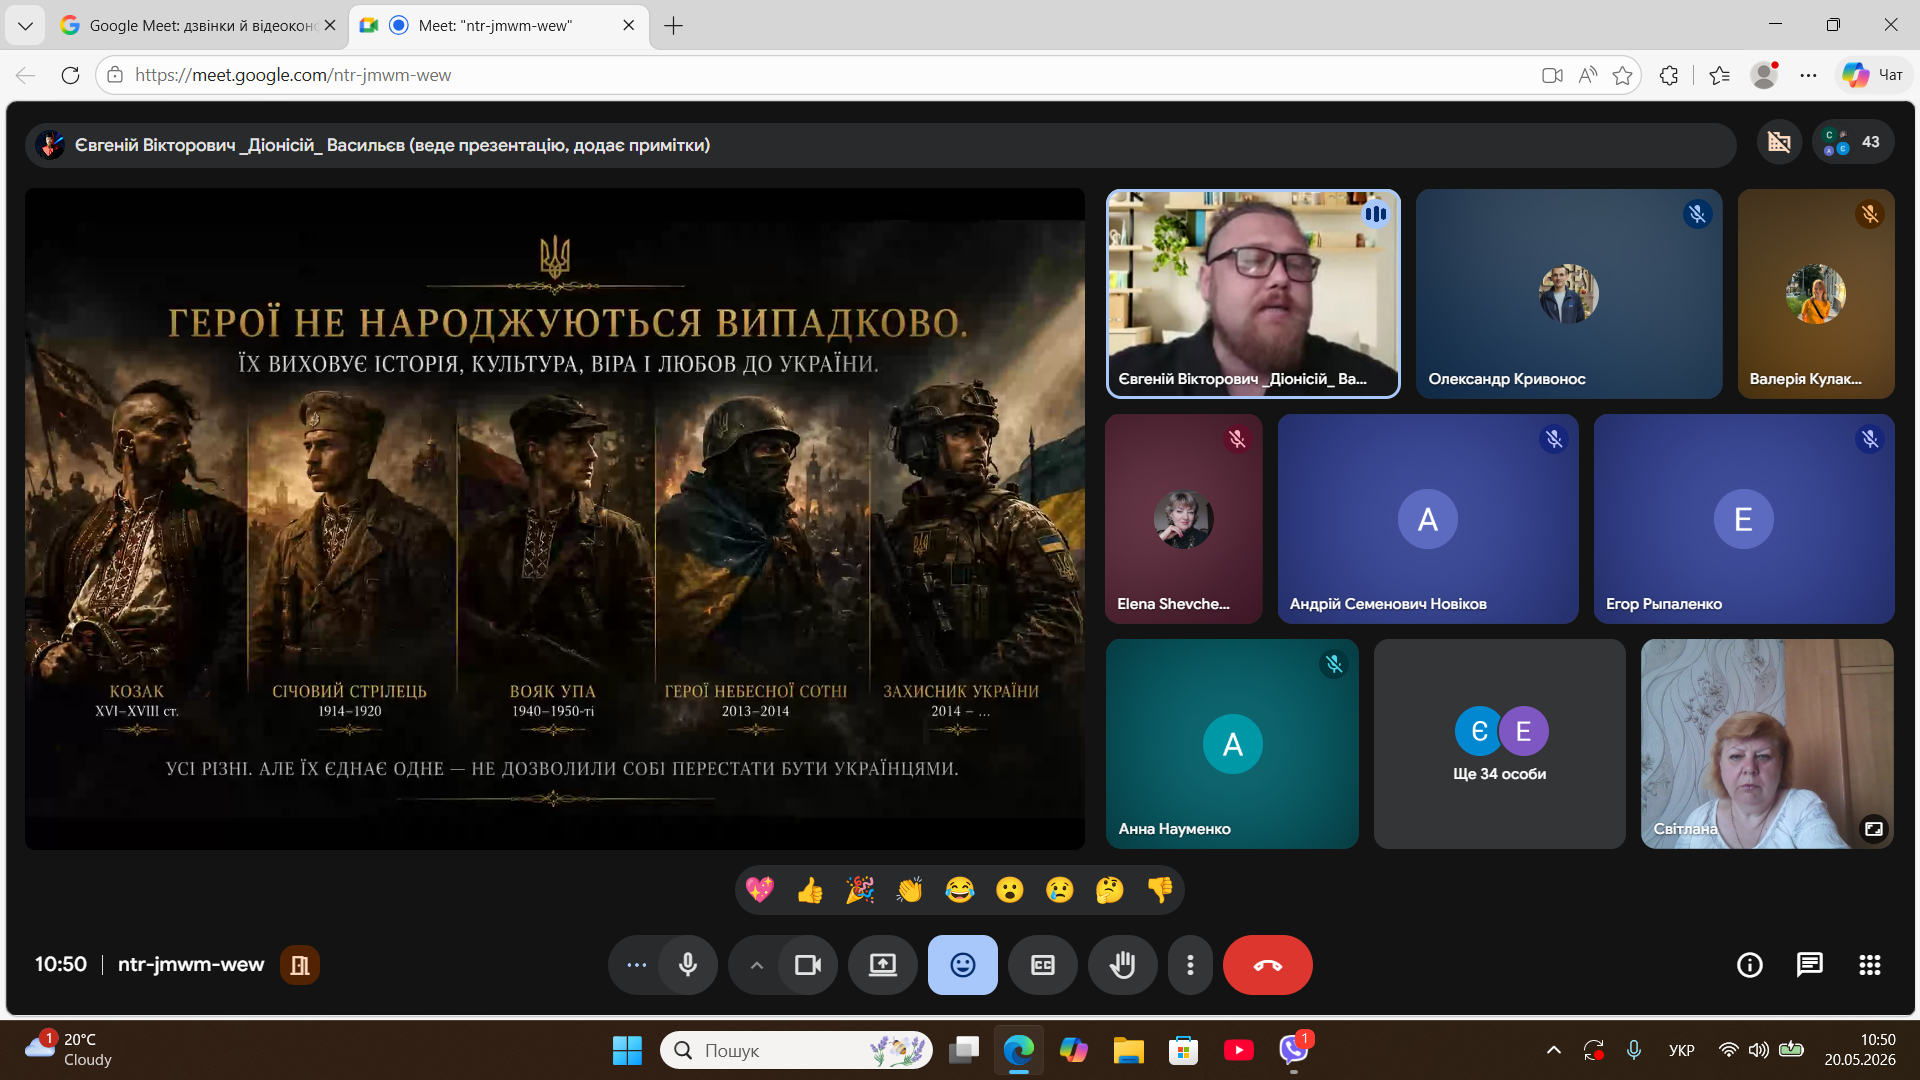The height and width of the screenshot is (1080, 1920).
Task: Click the taskbar search box
Action: tap(797, 1050)
